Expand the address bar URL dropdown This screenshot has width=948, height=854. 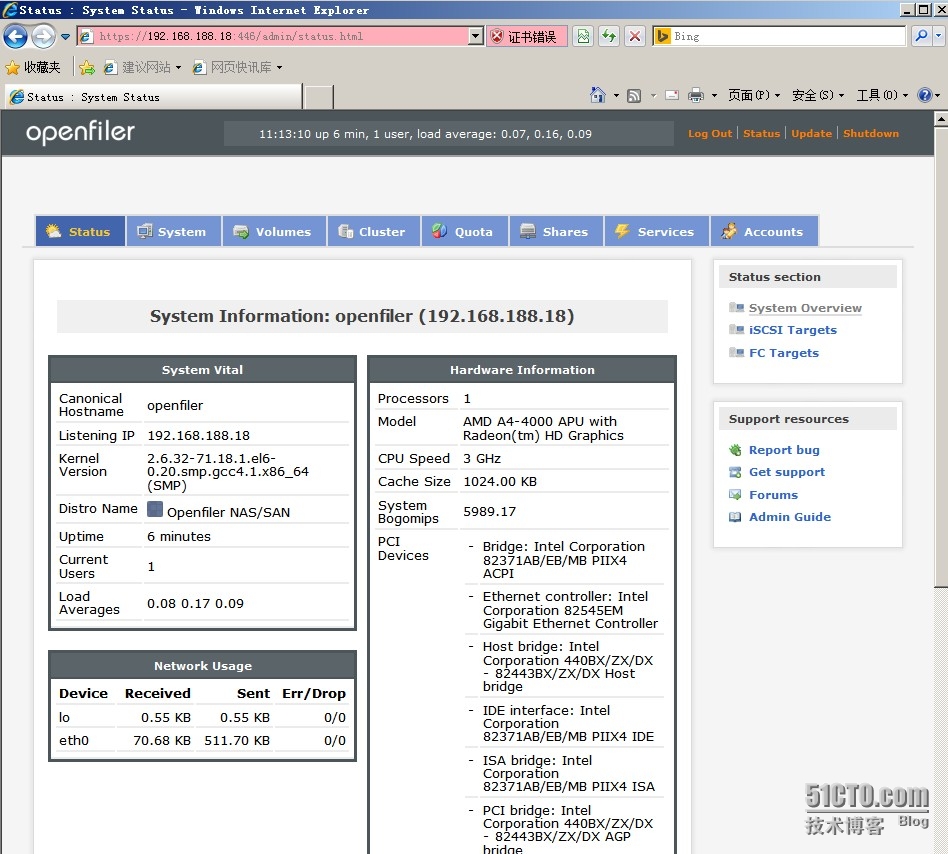[476, 37]
